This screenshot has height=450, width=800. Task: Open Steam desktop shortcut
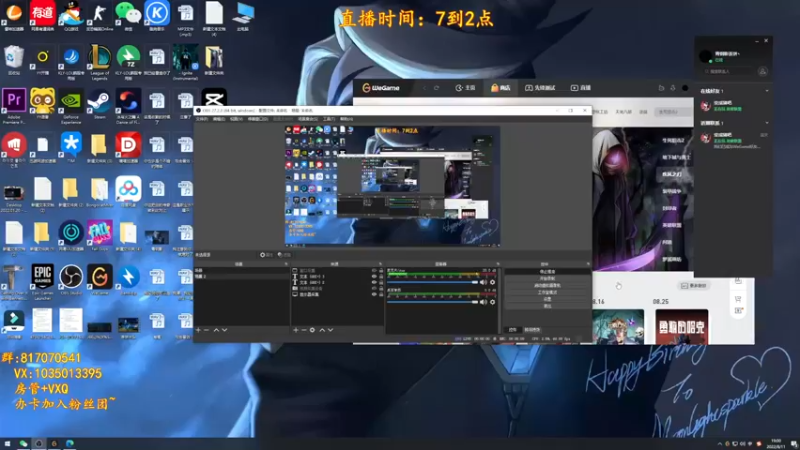click(x=99, y=105)
